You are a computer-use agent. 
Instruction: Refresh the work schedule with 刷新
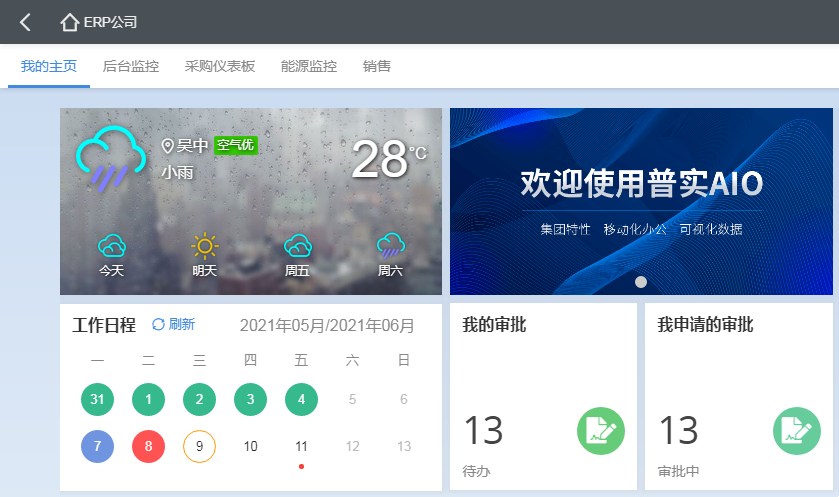coord(174,324)
